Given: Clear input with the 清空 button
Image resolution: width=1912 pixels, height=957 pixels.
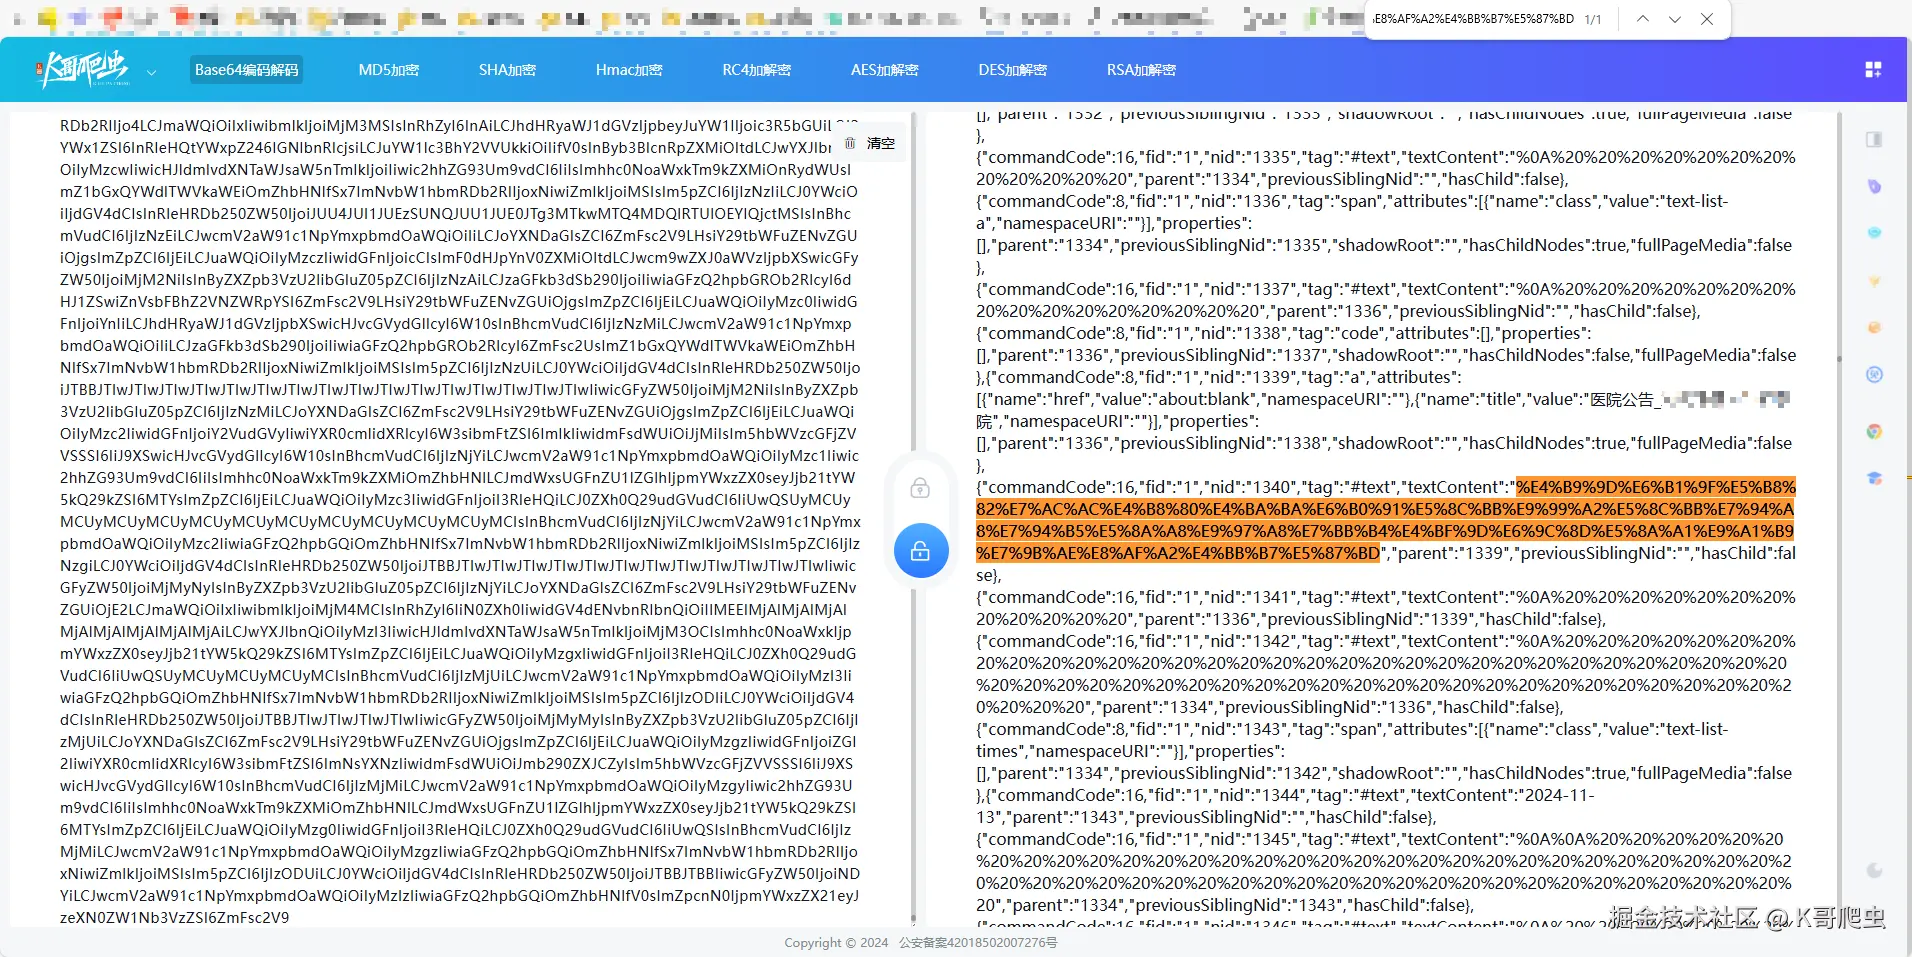Looking at the screenshot, I should (871, 143).
